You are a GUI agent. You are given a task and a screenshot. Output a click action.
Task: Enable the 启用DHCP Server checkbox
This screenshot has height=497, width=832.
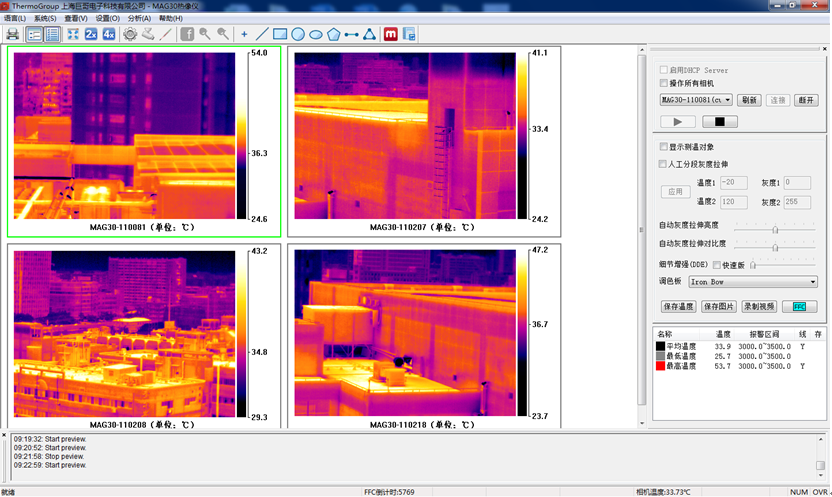click(x=663, y=69)
